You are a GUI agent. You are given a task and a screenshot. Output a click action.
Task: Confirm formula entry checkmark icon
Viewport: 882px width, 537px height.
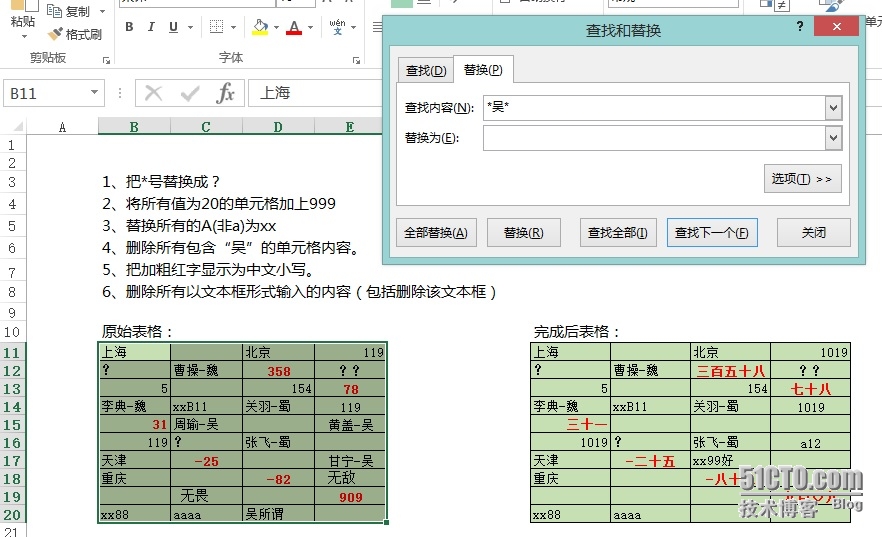coord(190,93)
